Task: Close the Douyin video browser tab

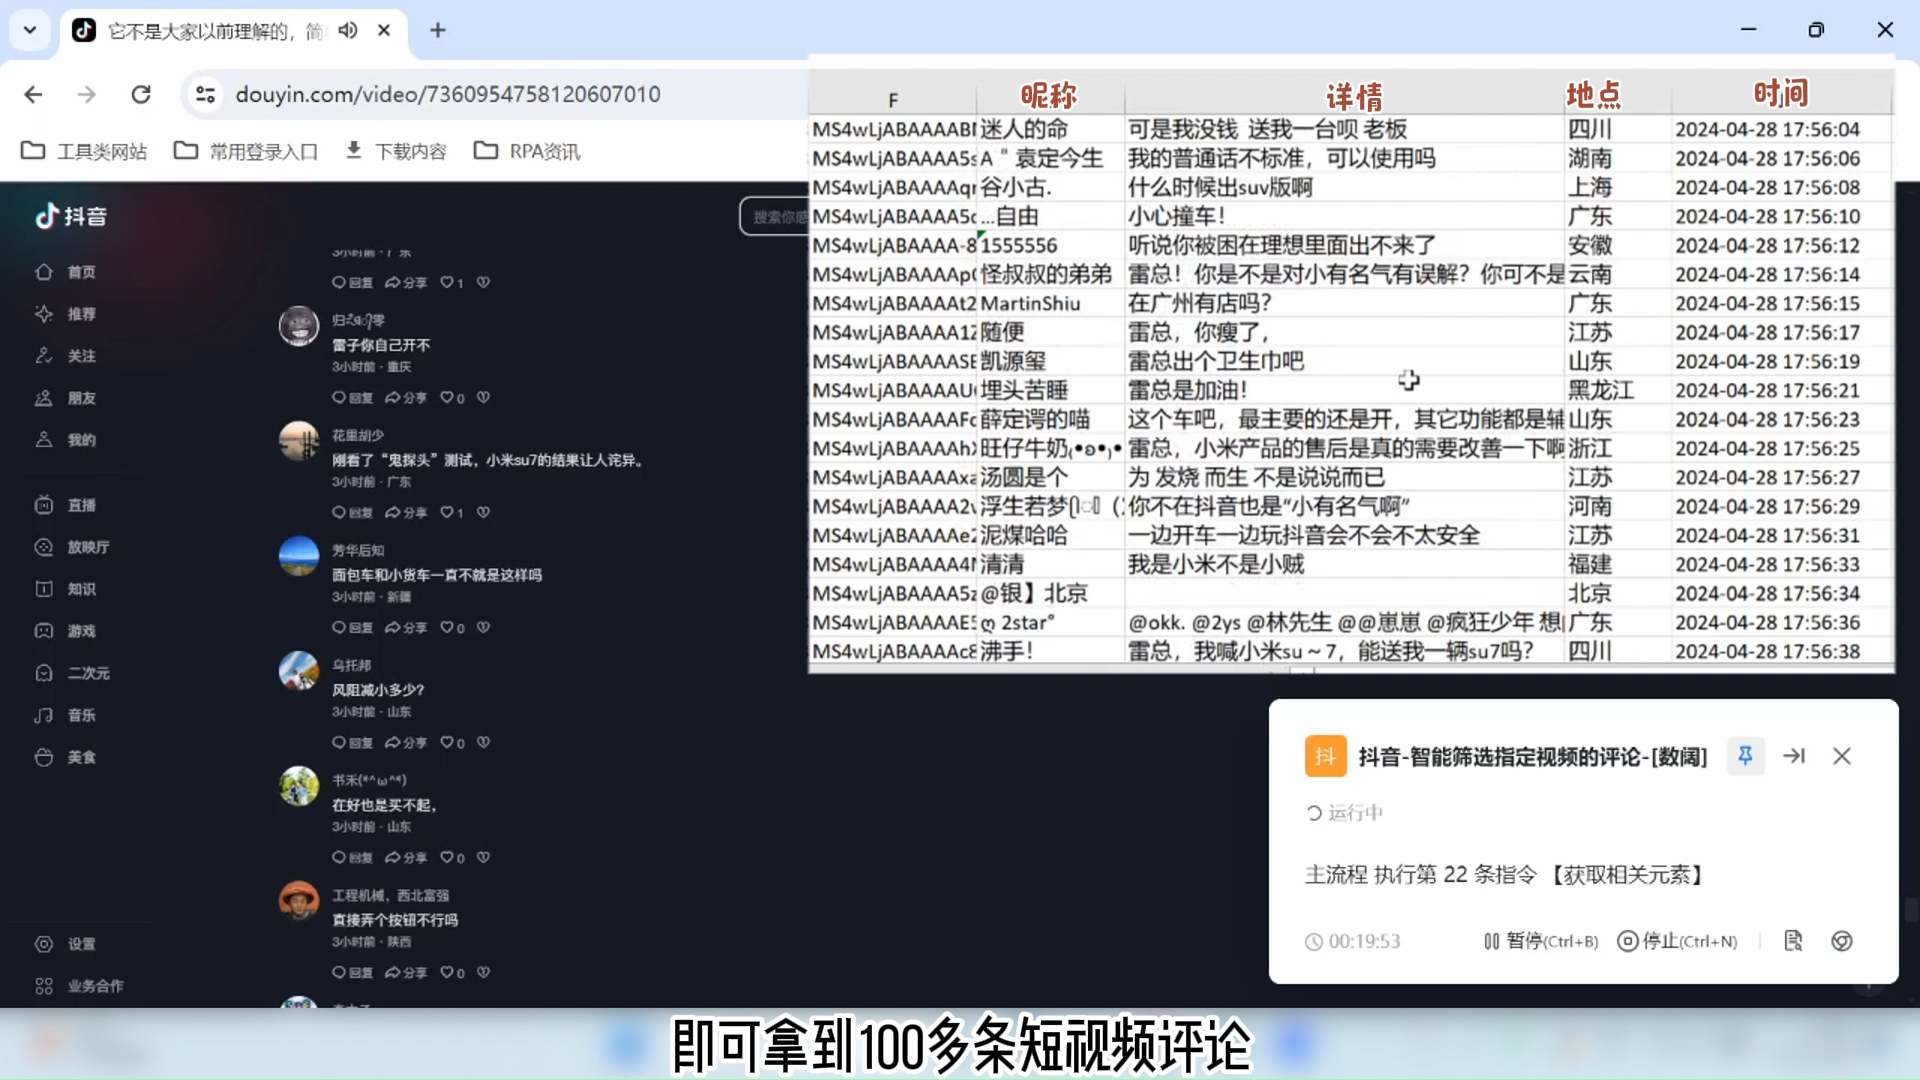Action: 384,30
